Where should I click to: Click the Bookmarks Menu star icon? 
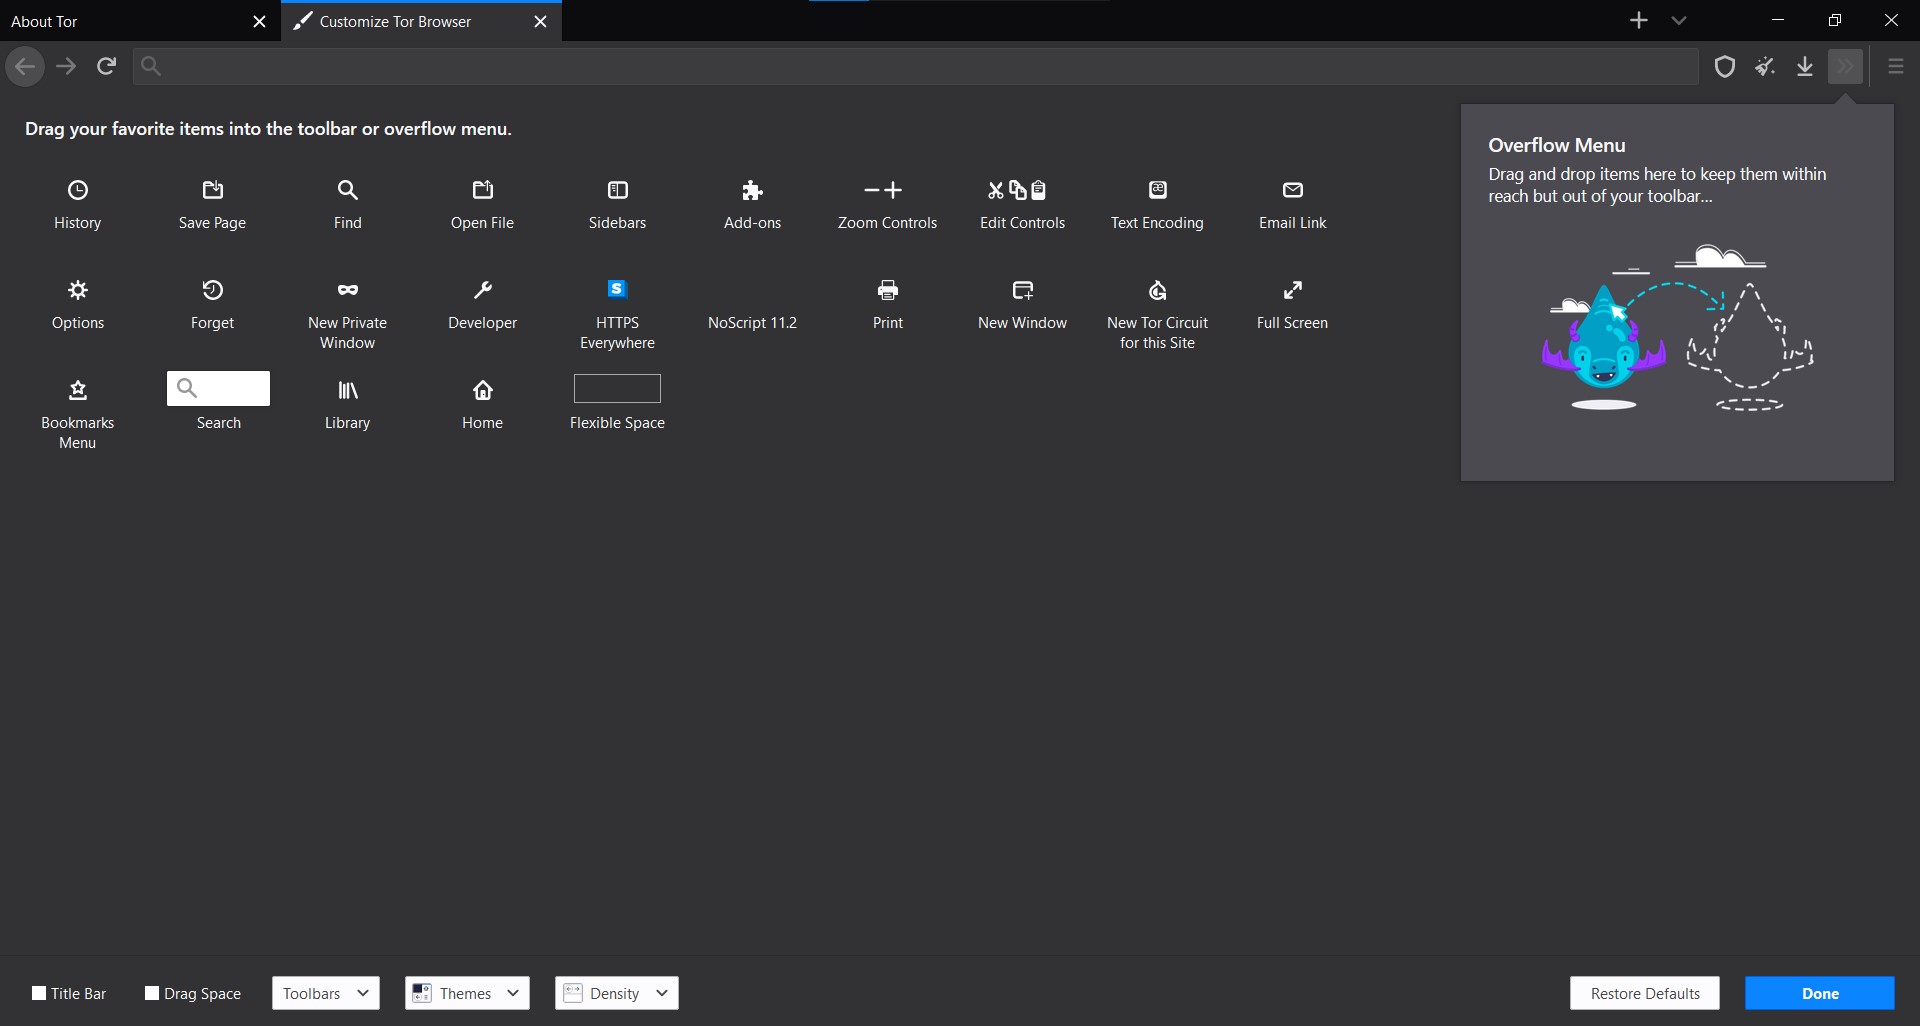tap(78, 390)
